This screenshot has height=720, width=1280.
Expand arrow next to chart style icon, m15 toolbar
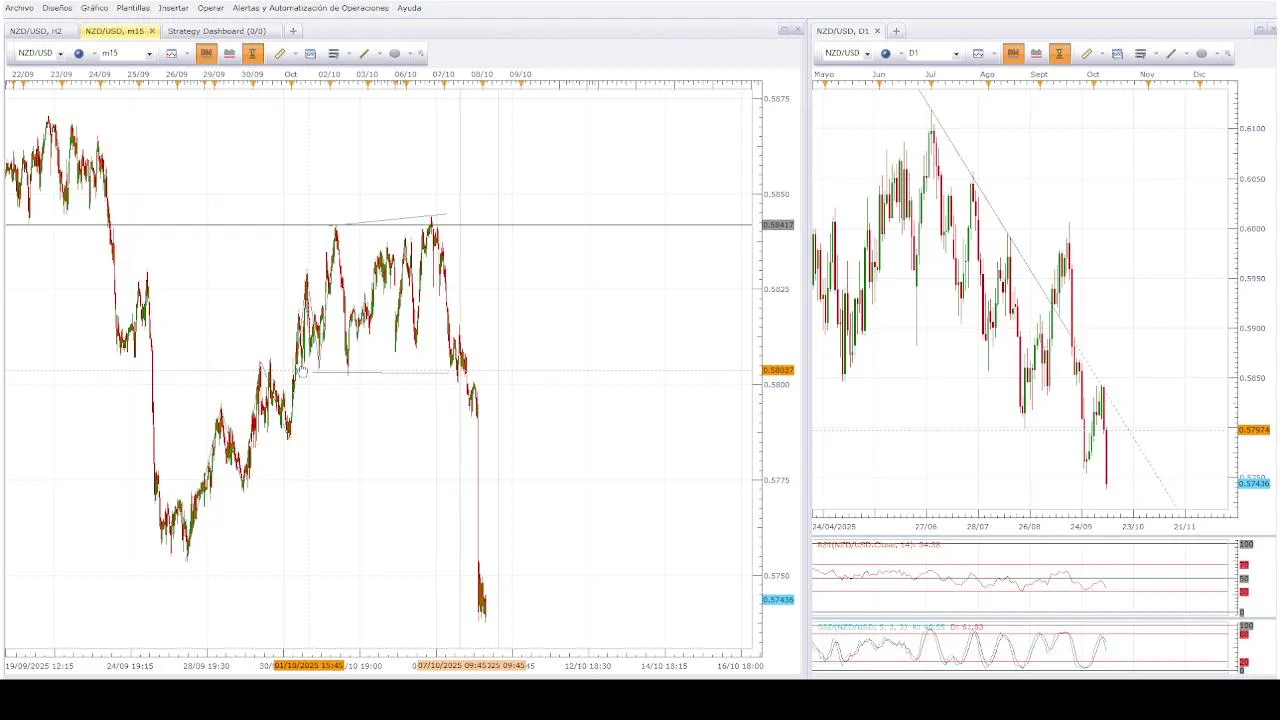click(187, 54)
